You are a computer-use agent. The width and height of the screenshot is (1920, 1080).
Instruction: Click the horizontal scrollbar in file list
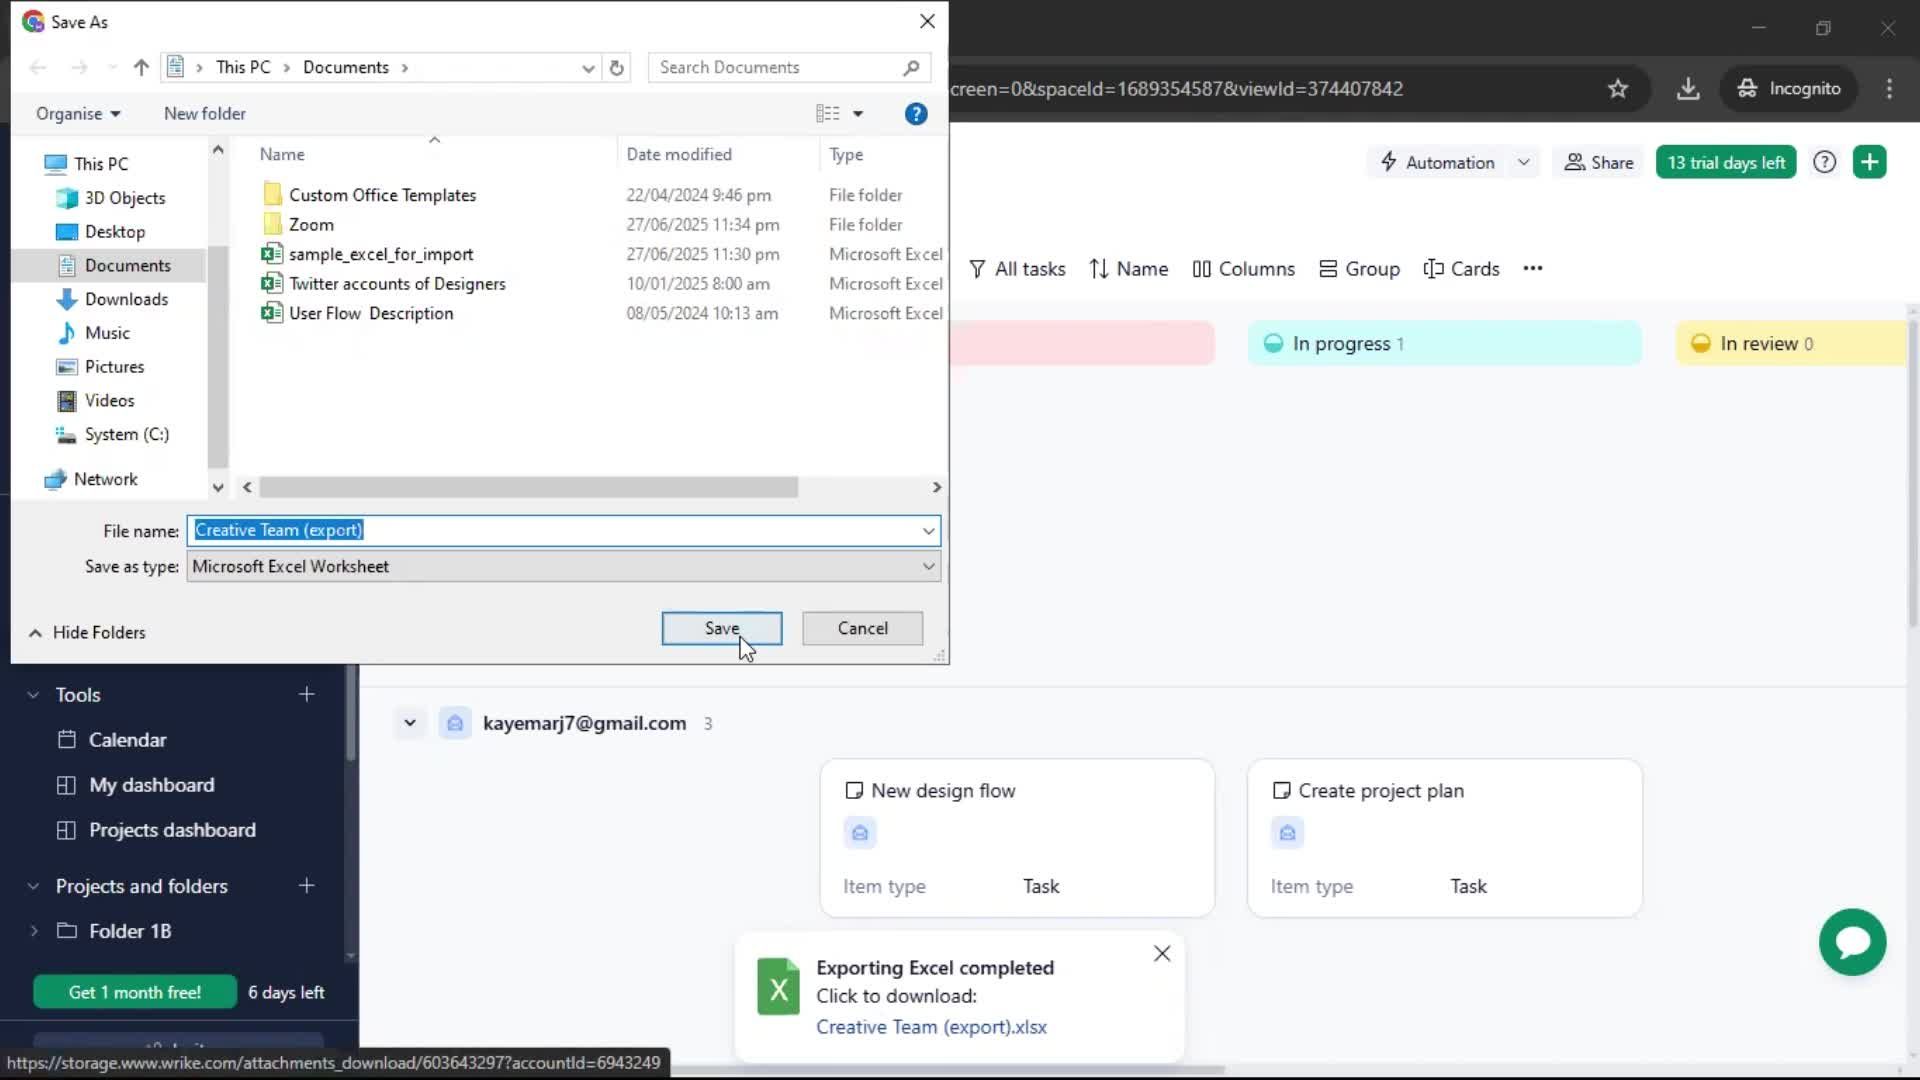528,487
